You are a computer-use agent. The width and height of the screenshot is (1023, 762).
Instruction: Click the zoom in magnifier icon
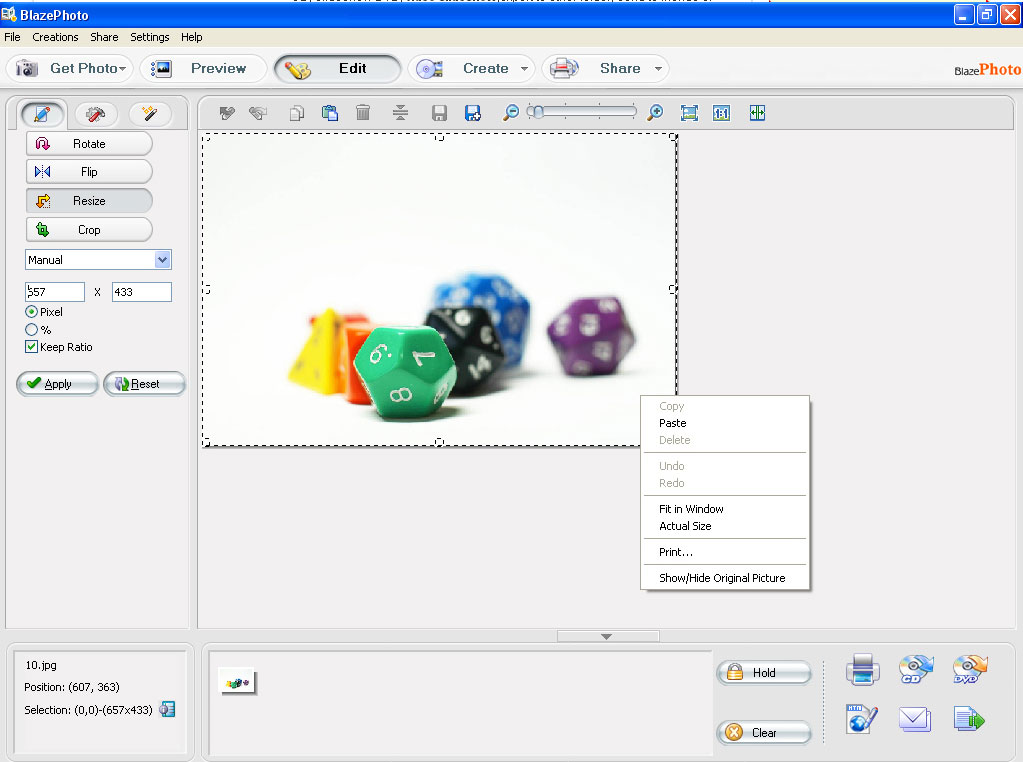coord(655,113)
